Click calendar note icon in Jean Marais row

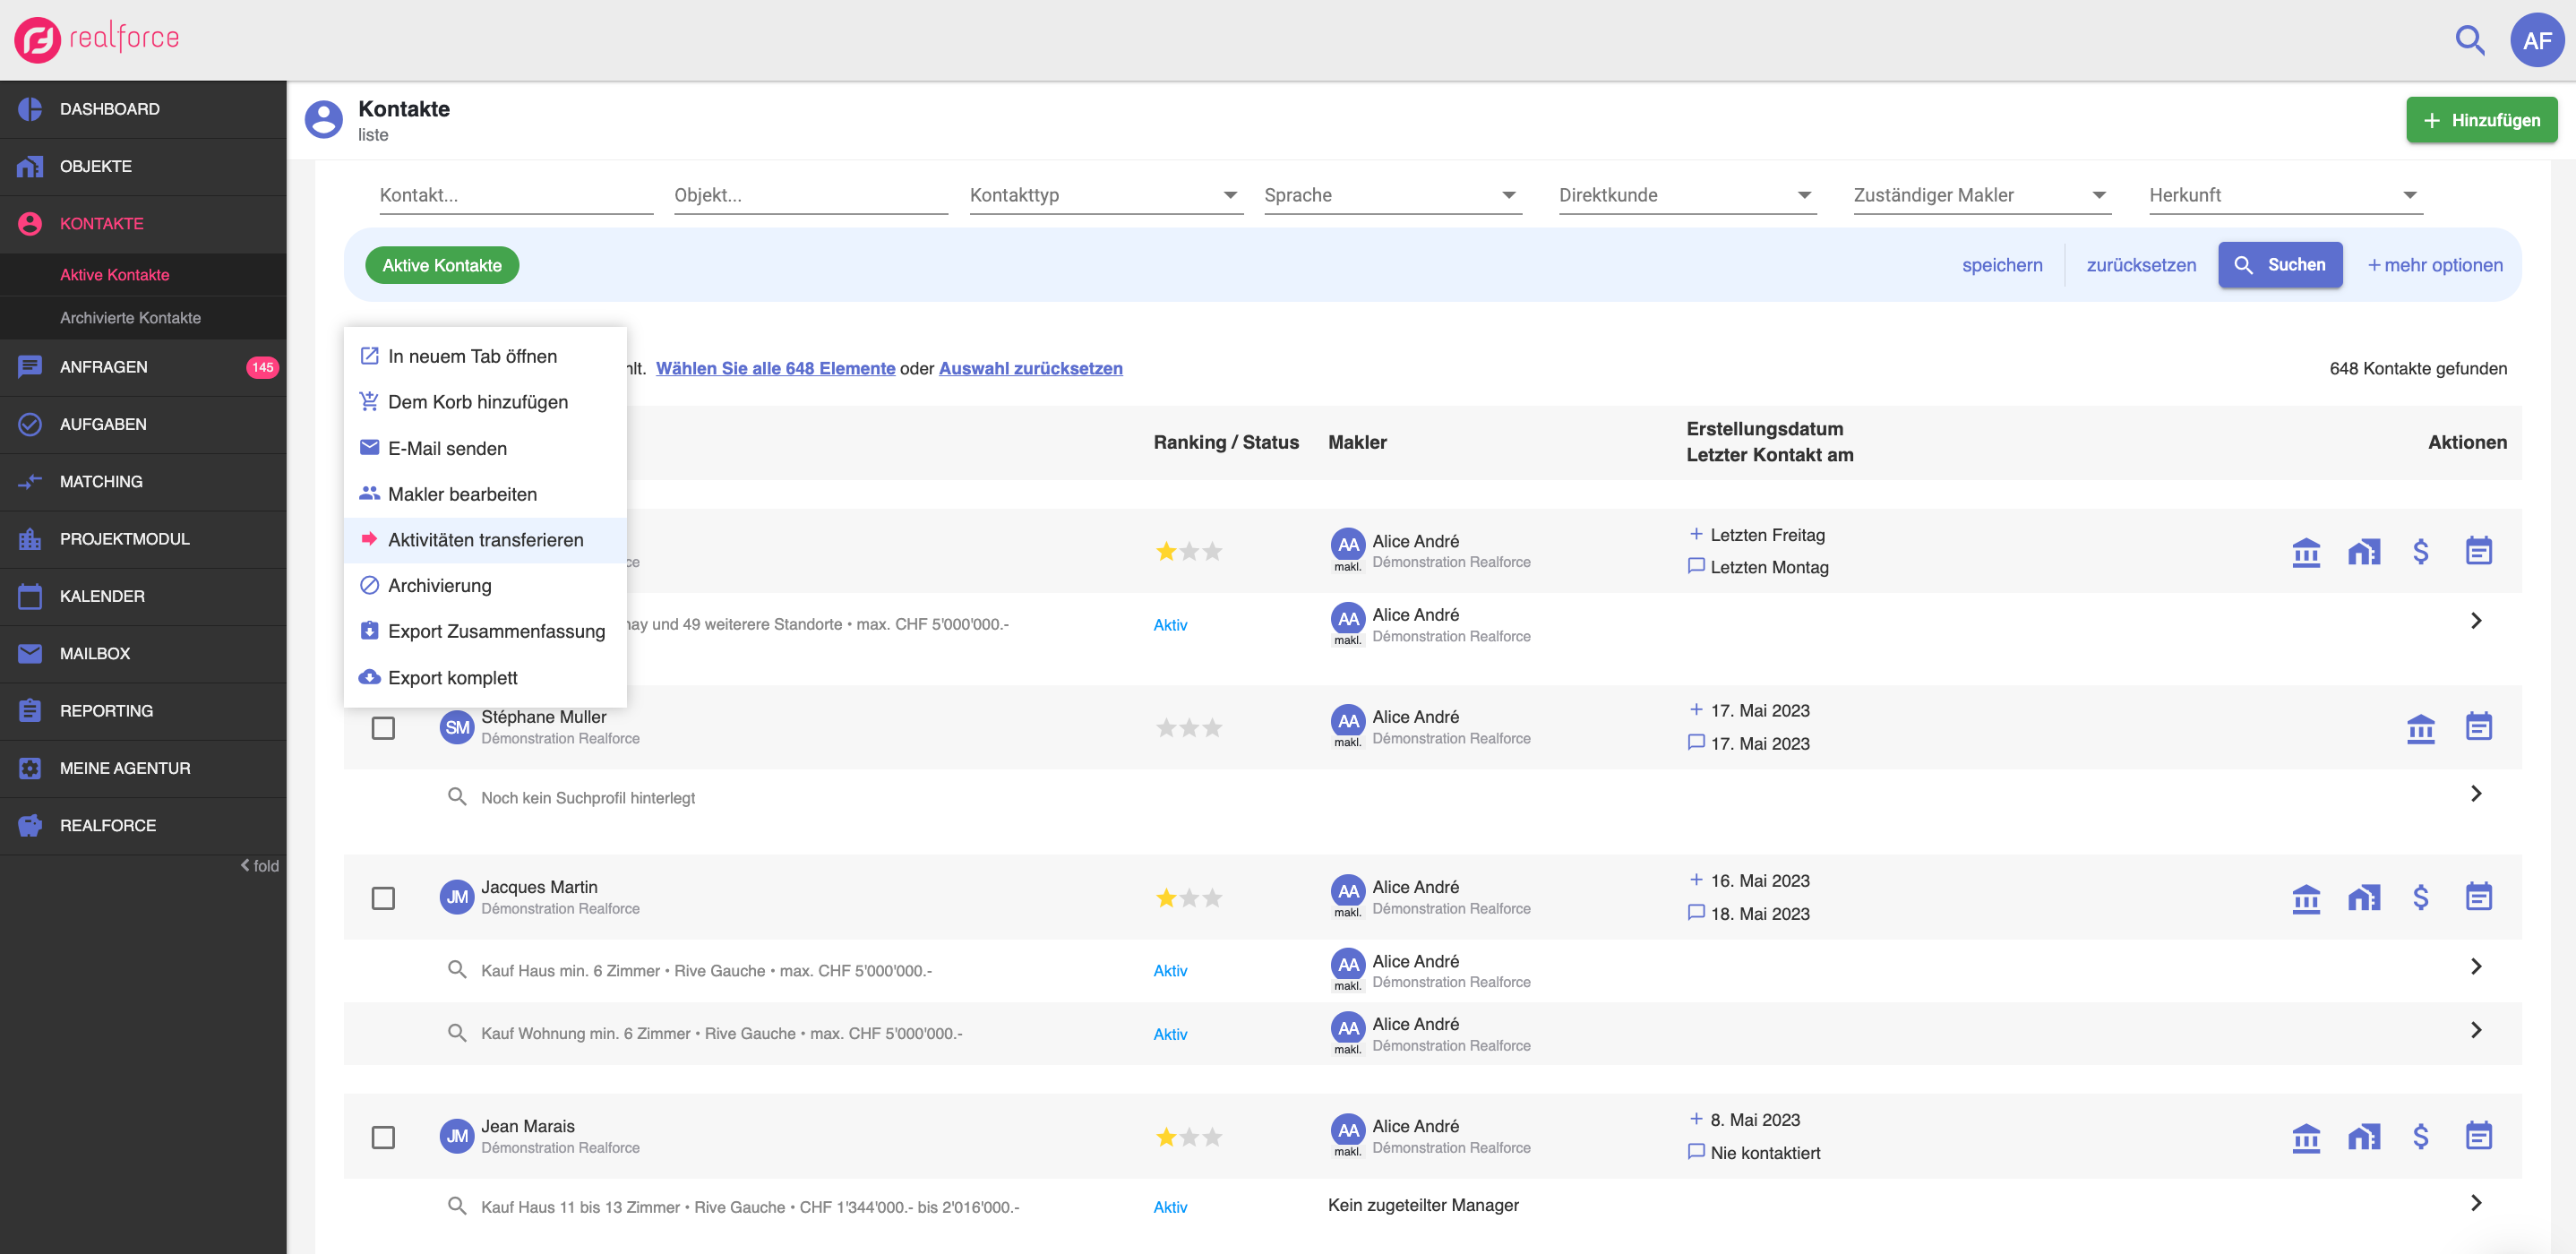coord(2478,1135)
